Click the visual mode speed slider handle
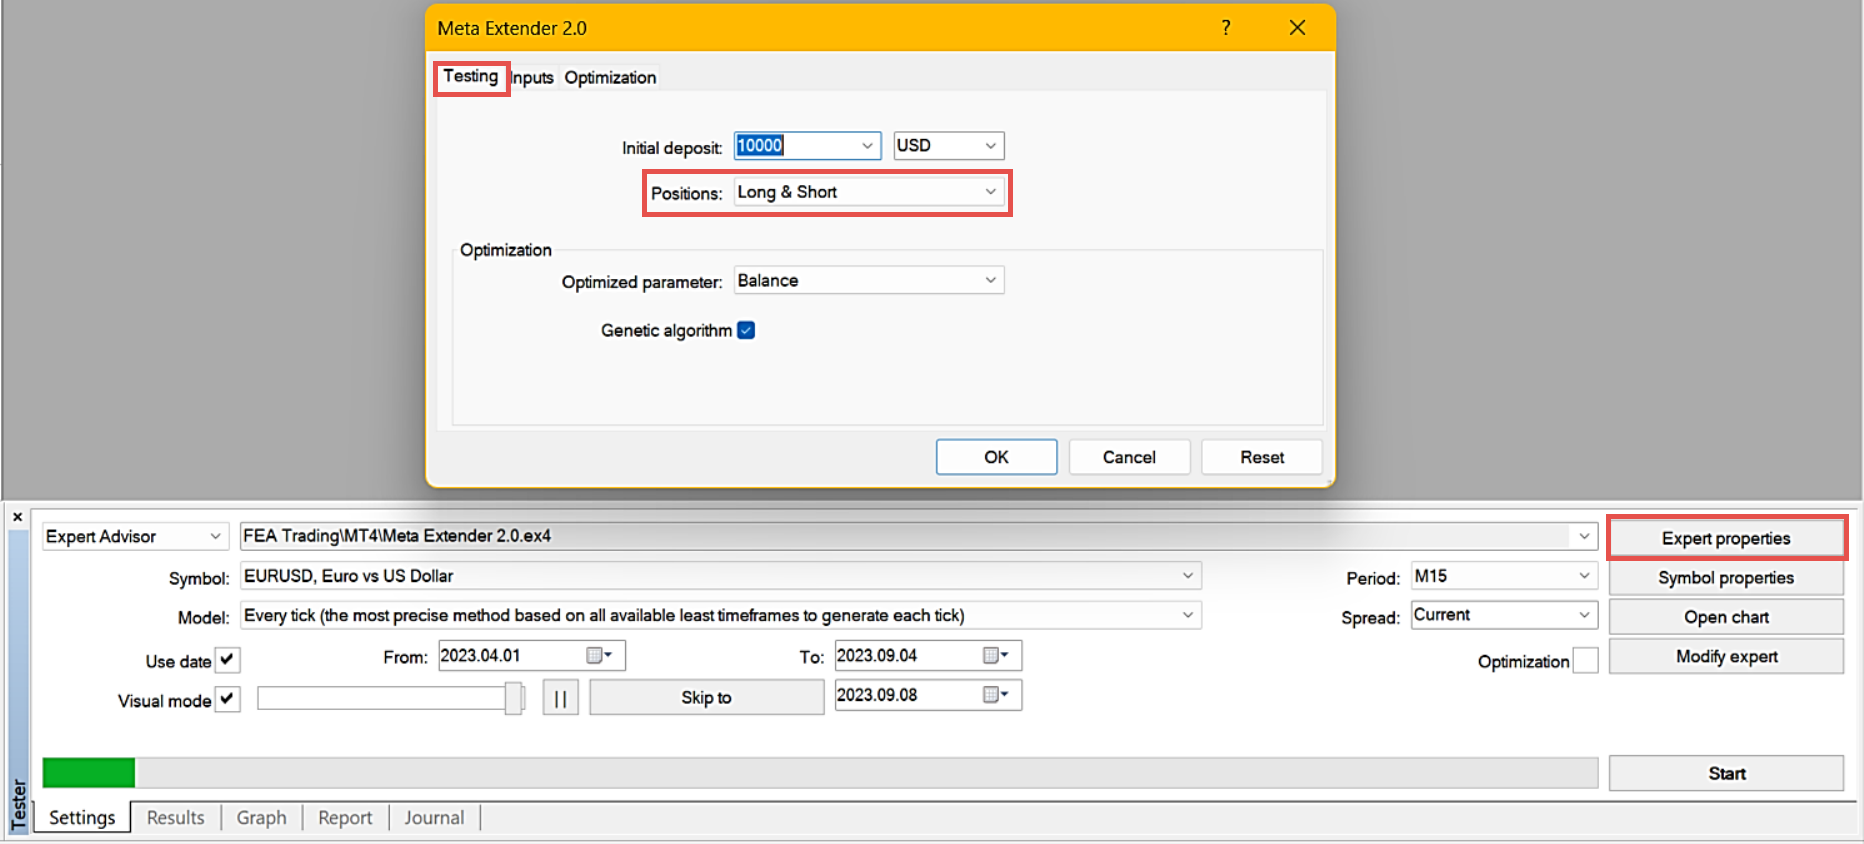 (x=513, y=698)
